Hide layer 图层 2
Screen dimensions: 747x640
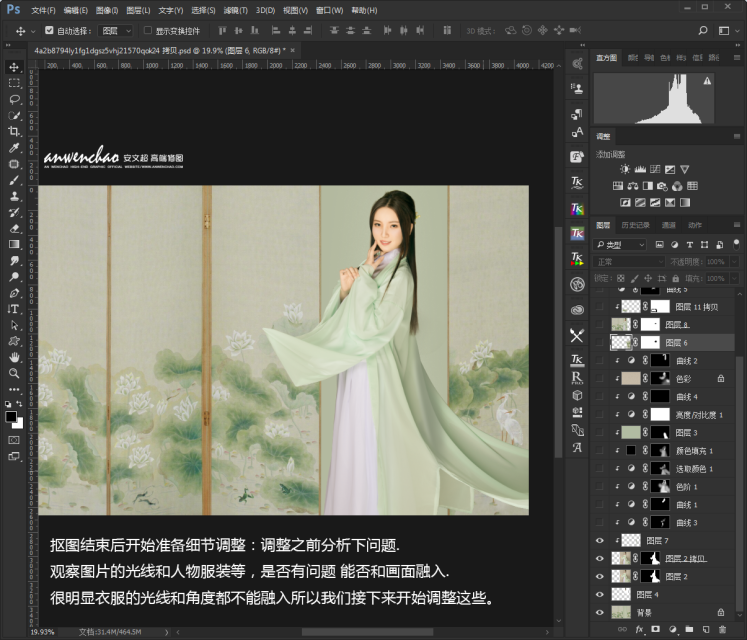coord(600,577)
